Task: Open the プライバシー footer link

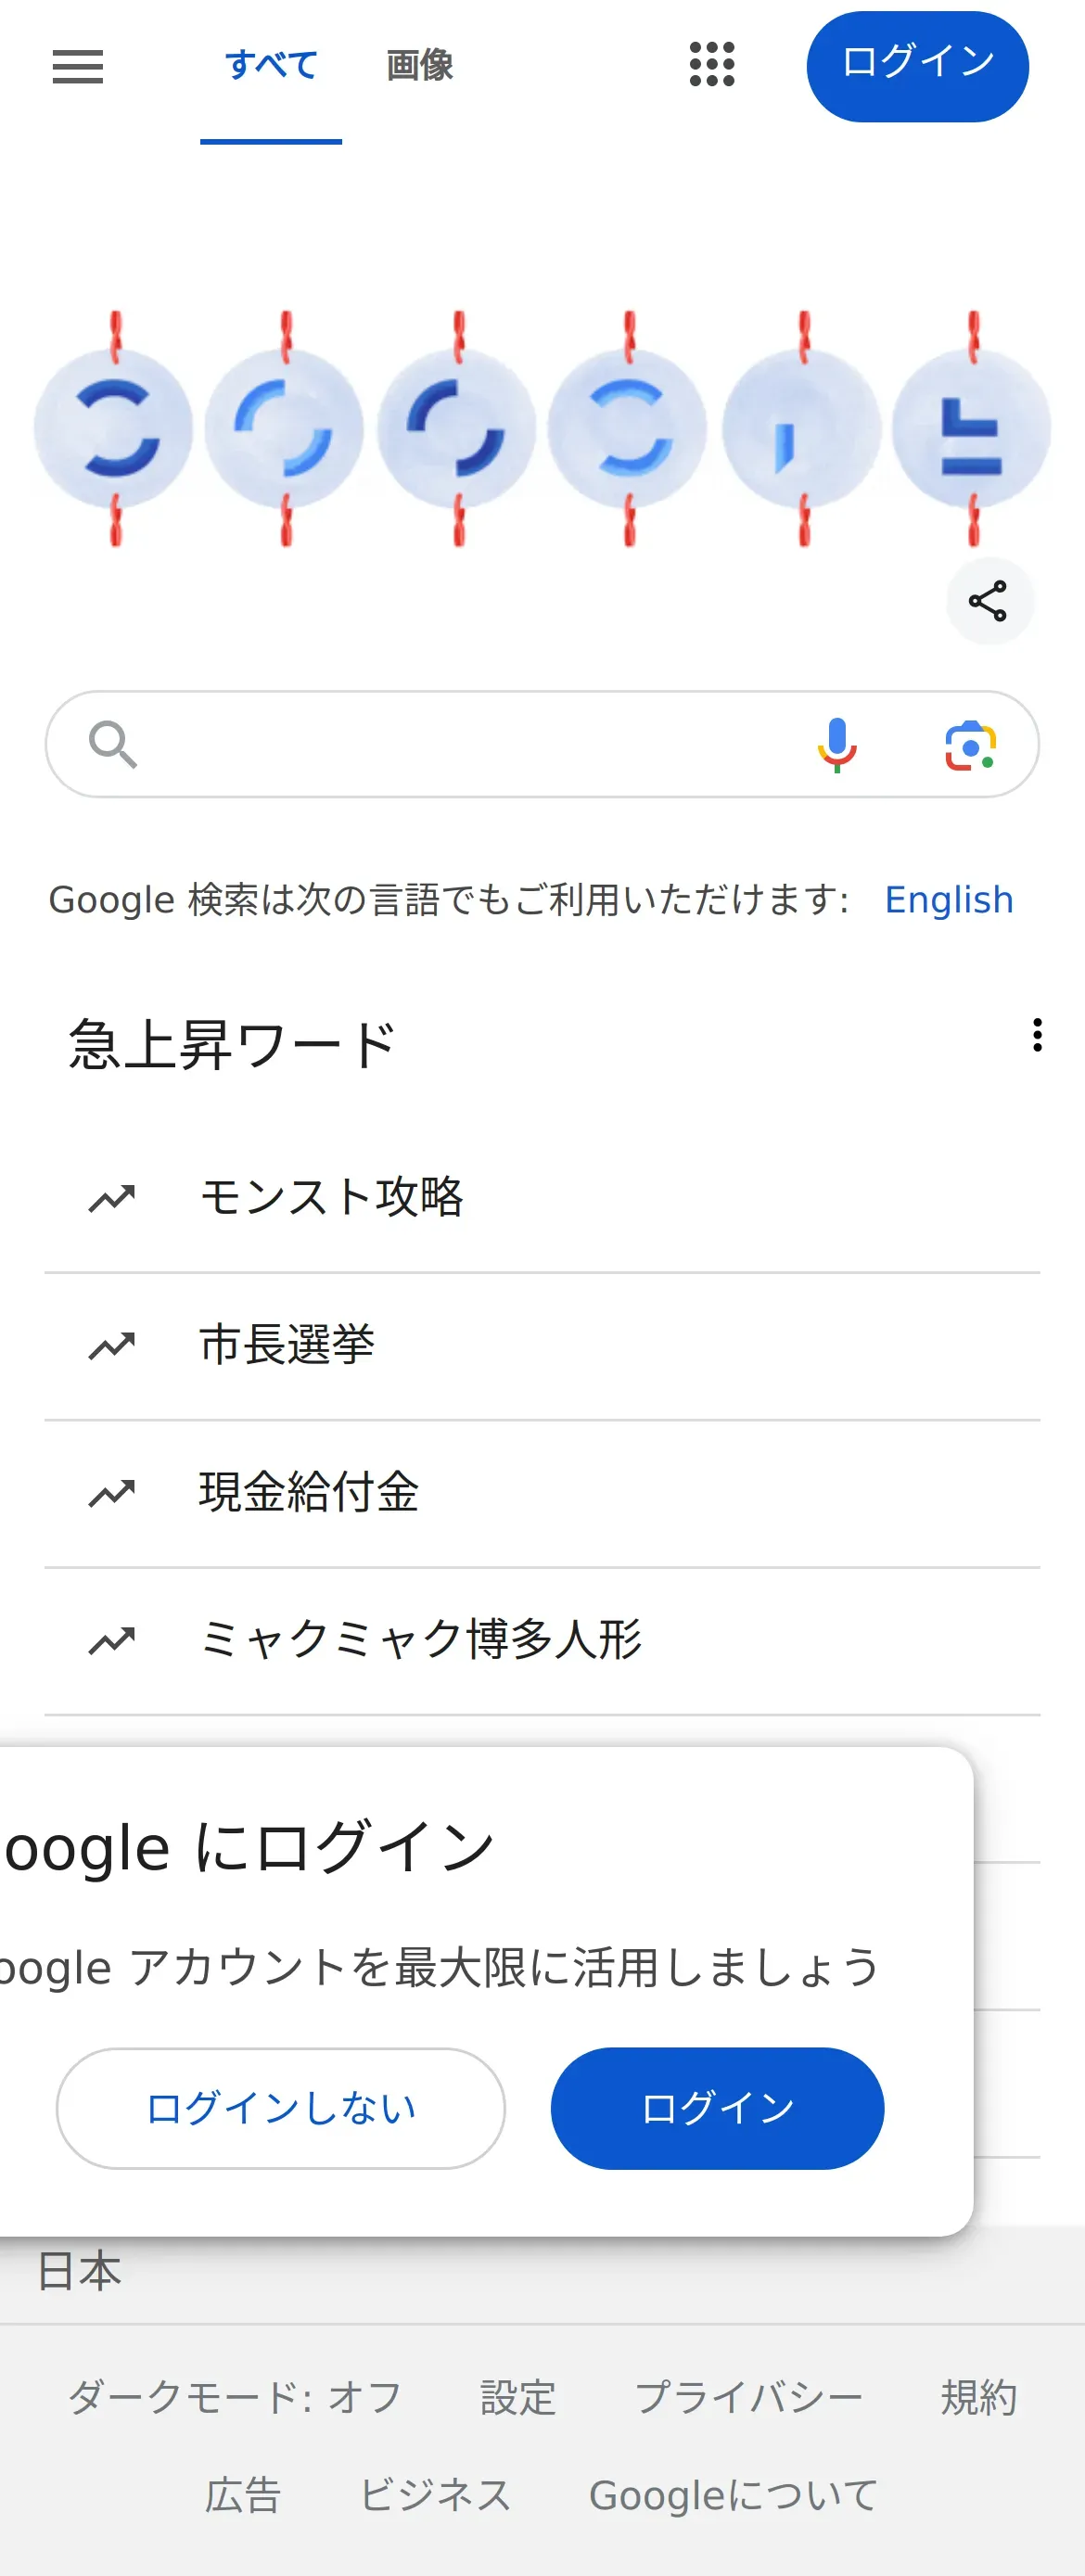Action: pyautogui.click(x=749, y=2398)
